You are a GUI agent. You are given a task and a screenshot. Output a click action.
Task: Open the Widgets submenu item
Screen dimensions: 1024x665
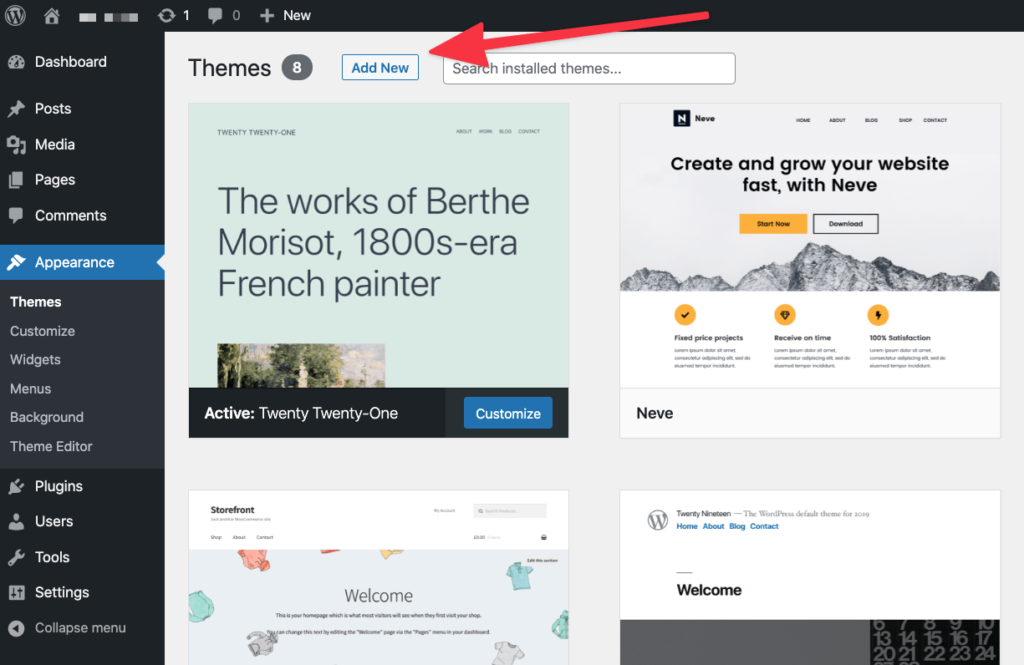(x=35, y=360)
